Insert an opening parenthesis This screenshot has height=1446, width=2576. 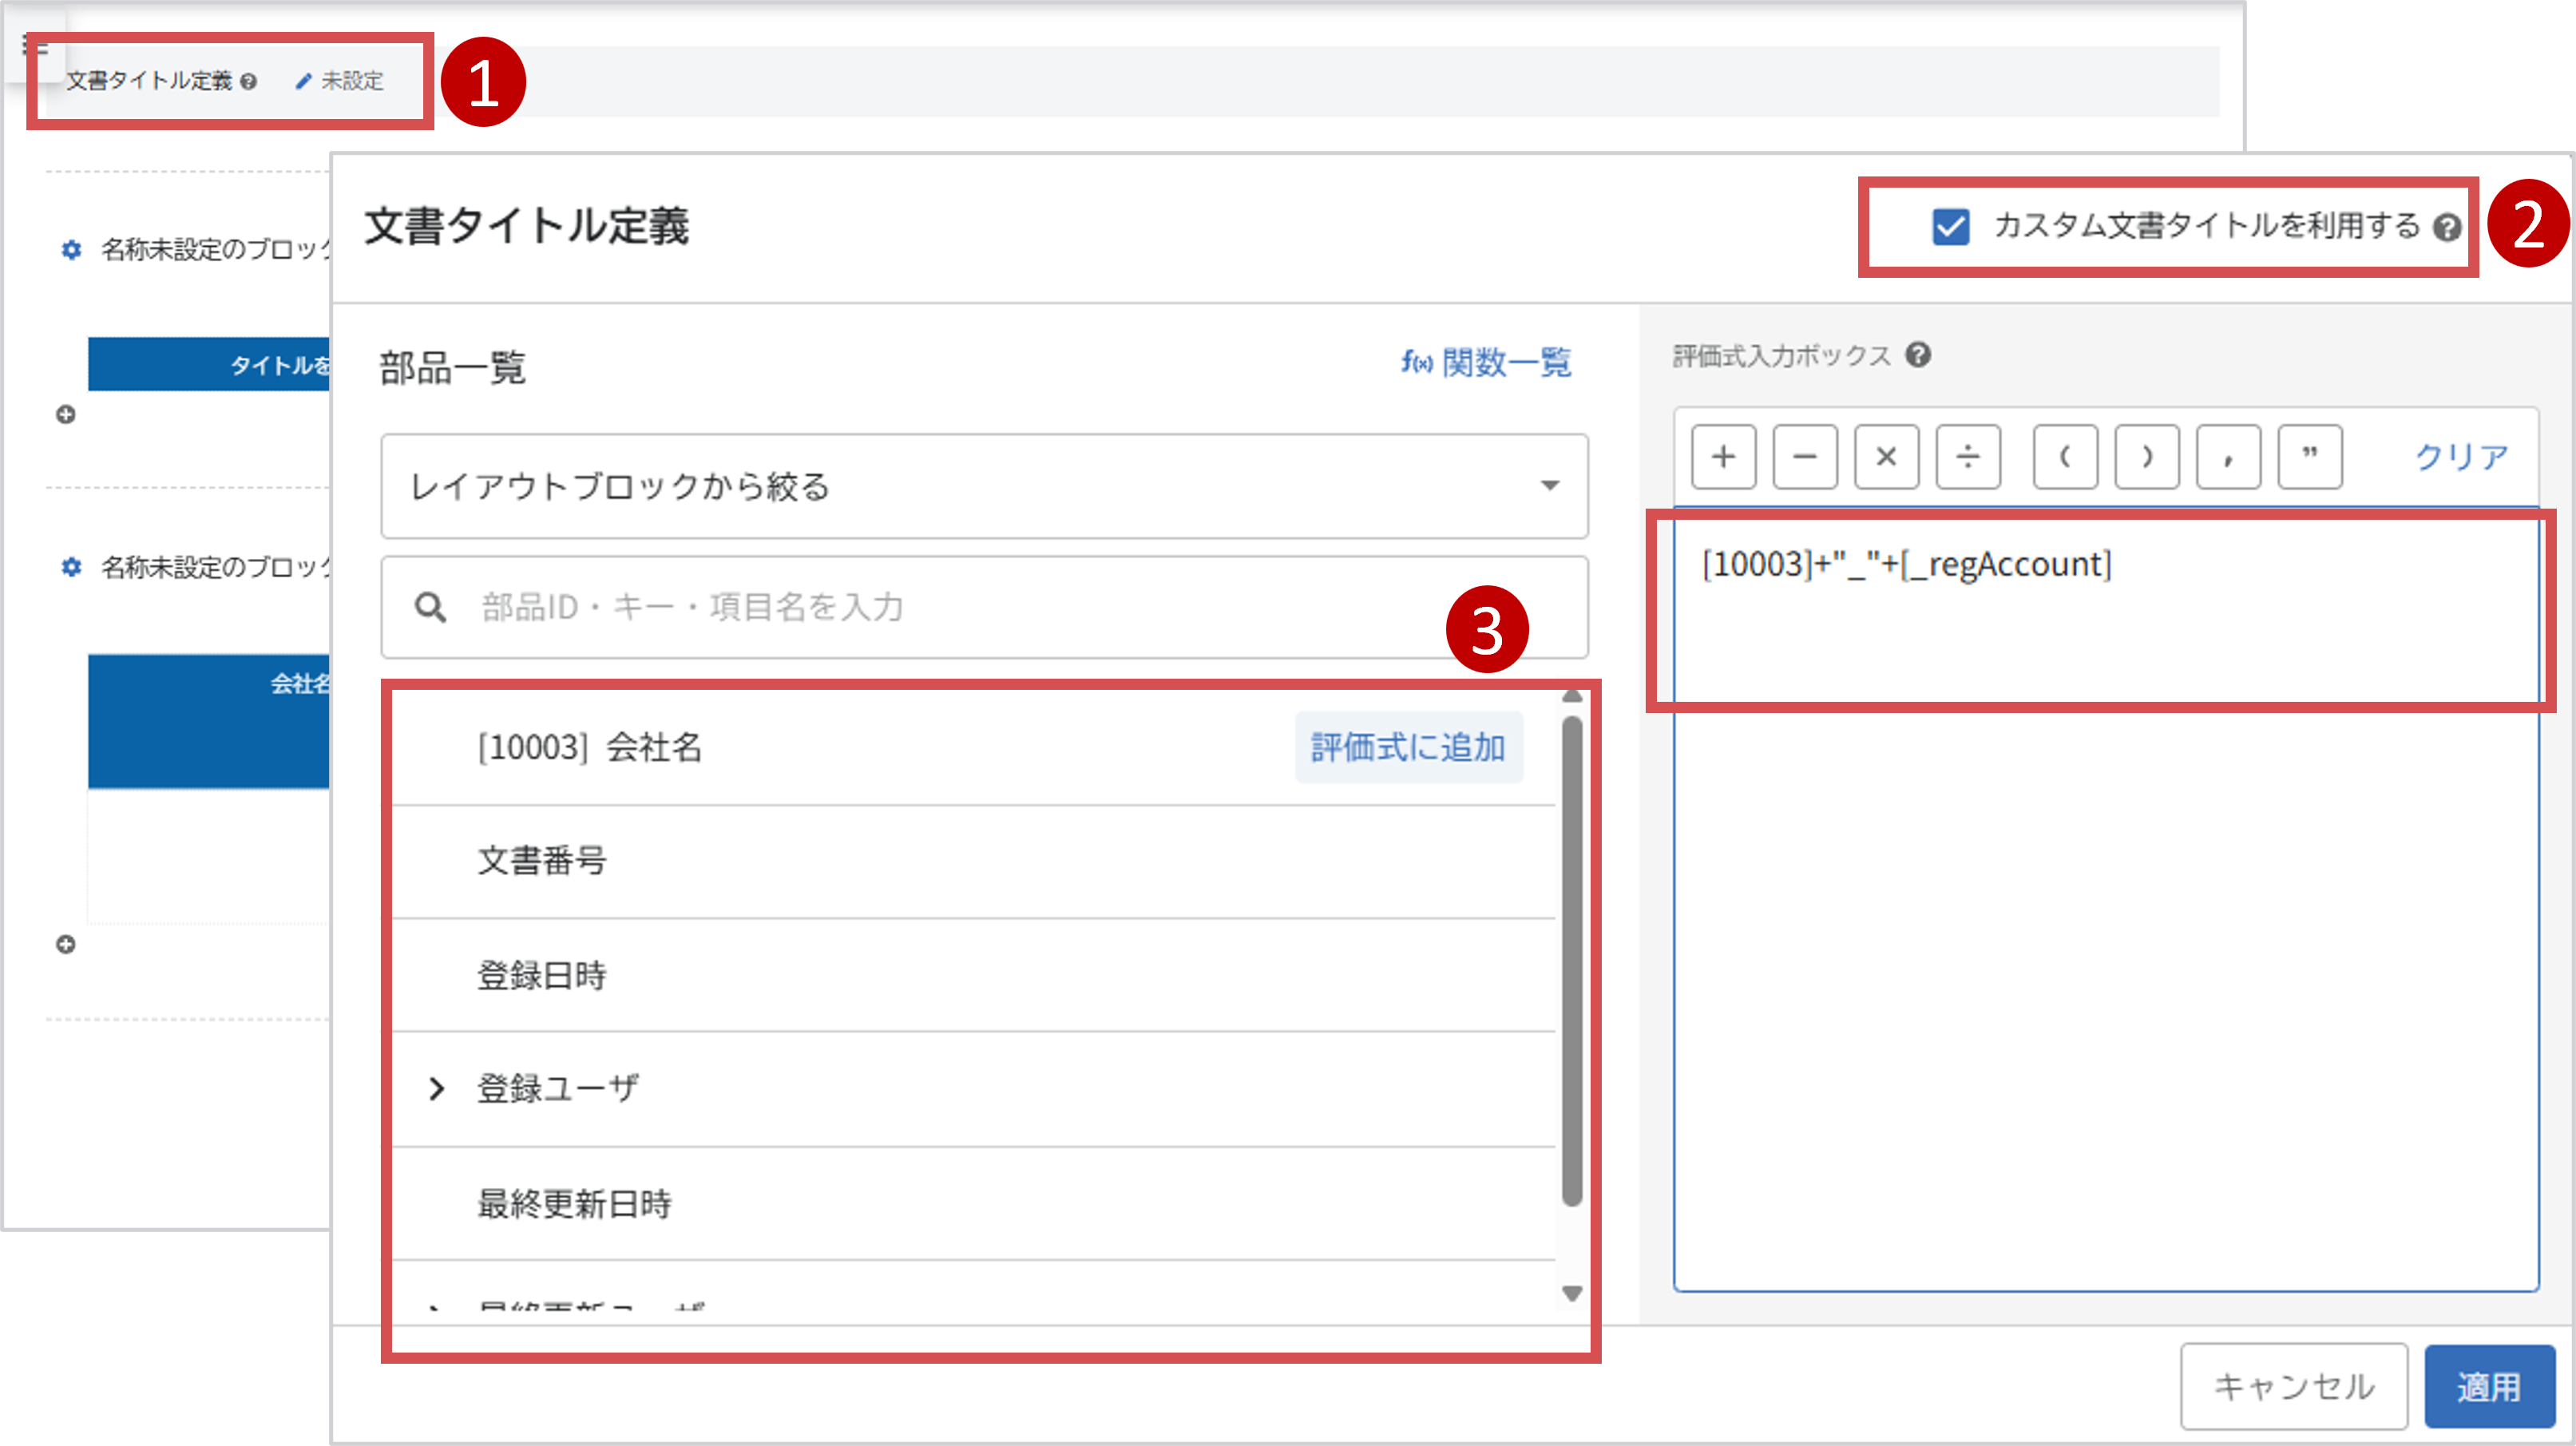pos(2065,457)
